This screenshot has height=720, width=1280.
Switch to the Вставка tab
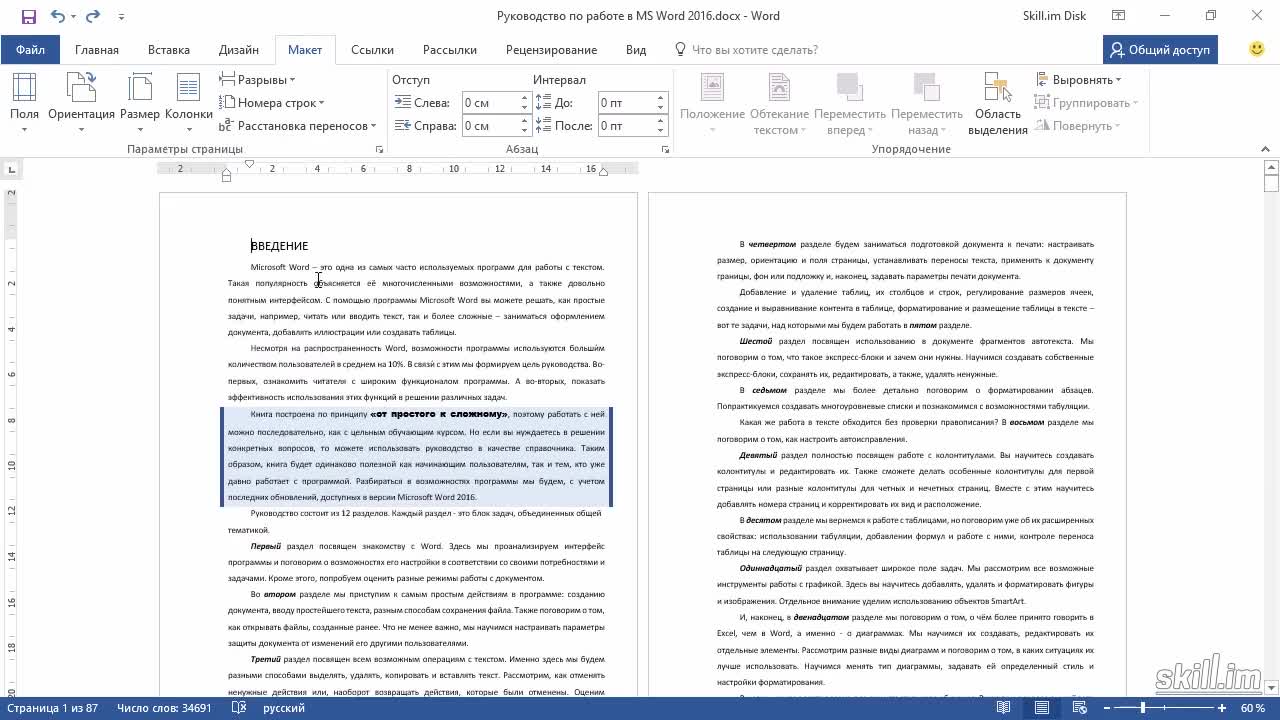(x=169, y=50)
